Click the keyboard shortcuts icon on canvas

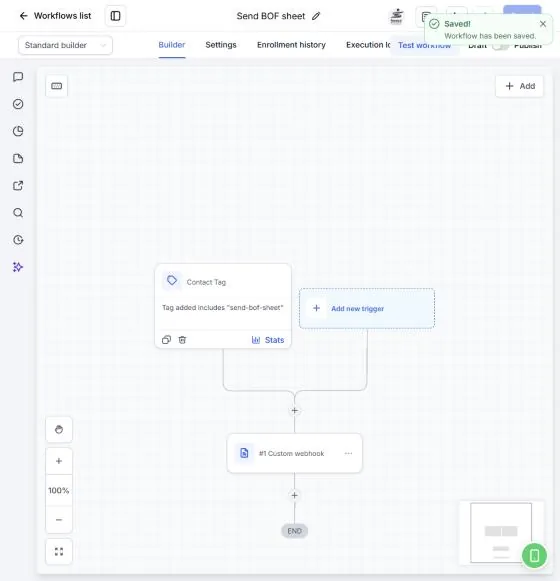tap(57, 86)
